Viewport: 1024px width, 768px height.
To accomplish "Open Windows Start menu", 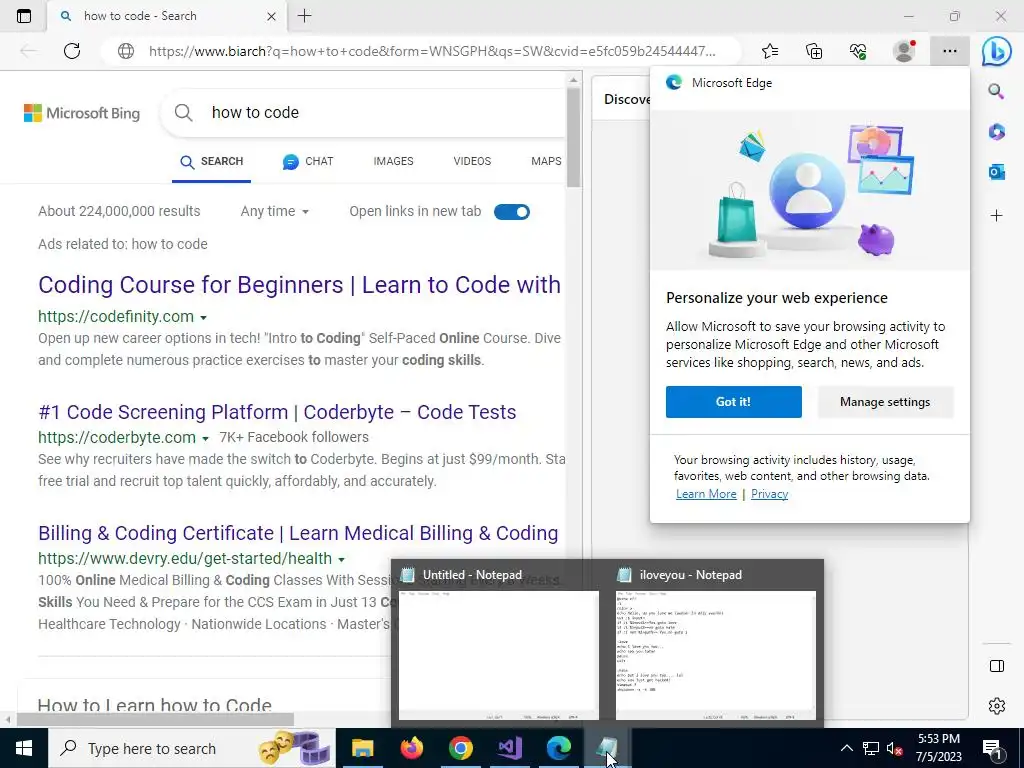I will [x=24, y=748].
